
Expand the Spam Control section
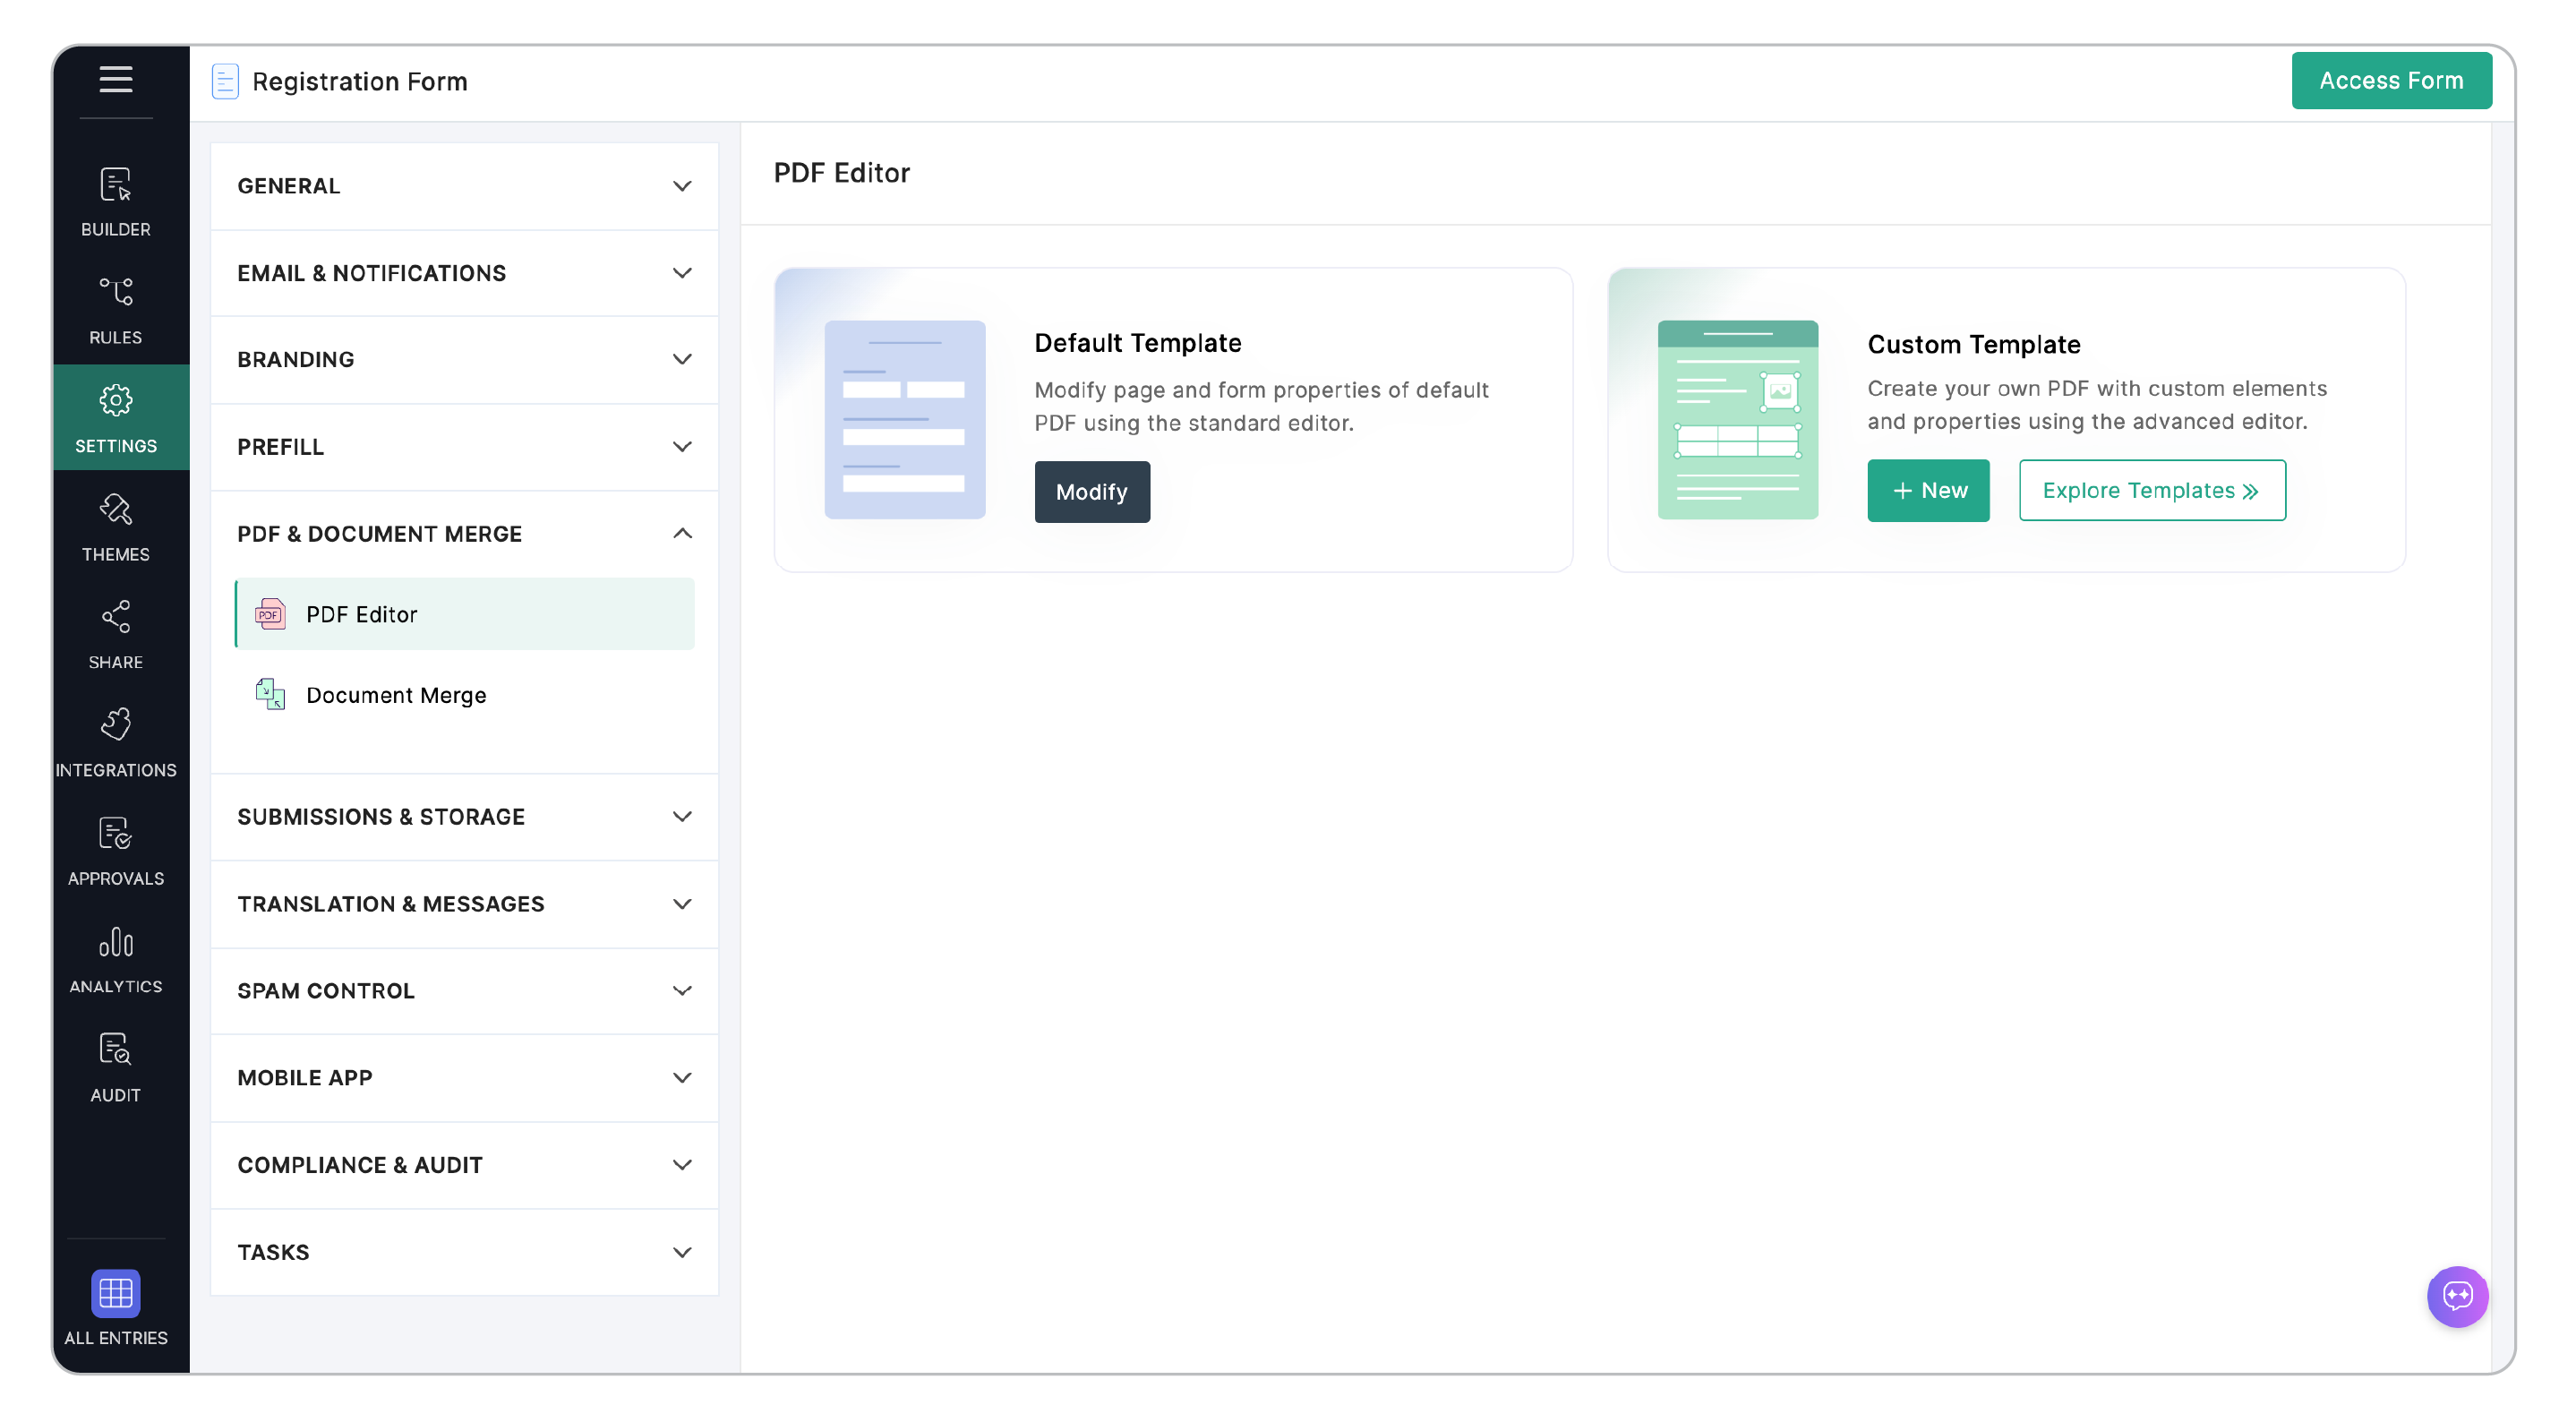[465, 991]
